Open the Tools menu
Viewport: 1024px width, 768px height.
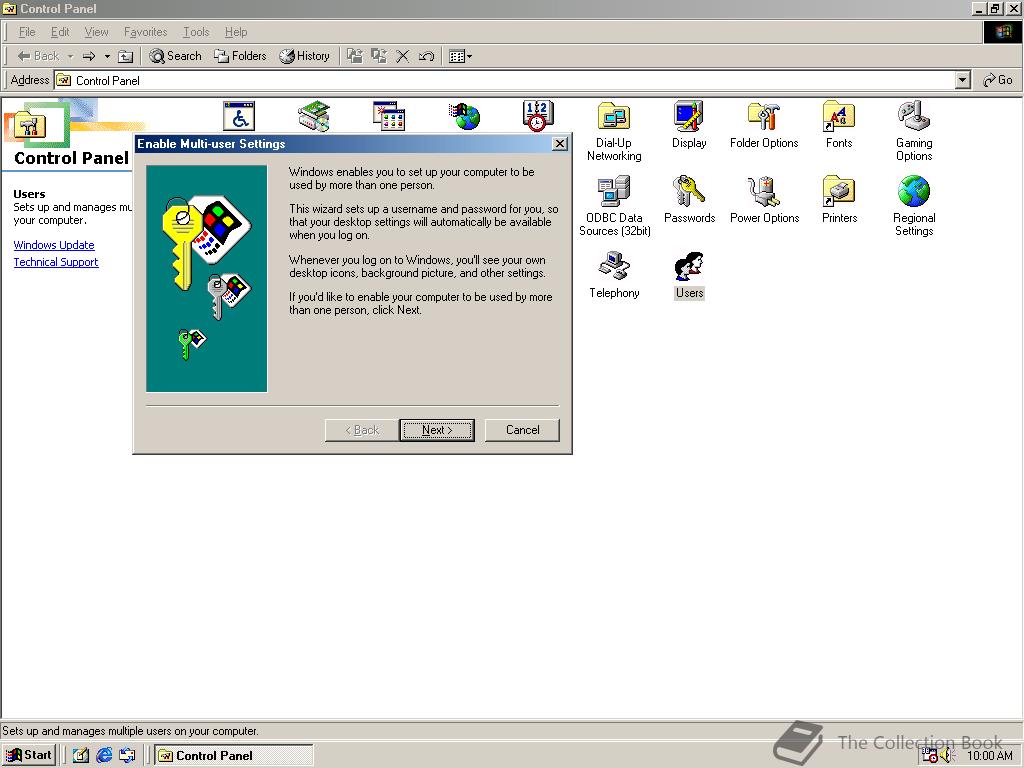[196, 32]
